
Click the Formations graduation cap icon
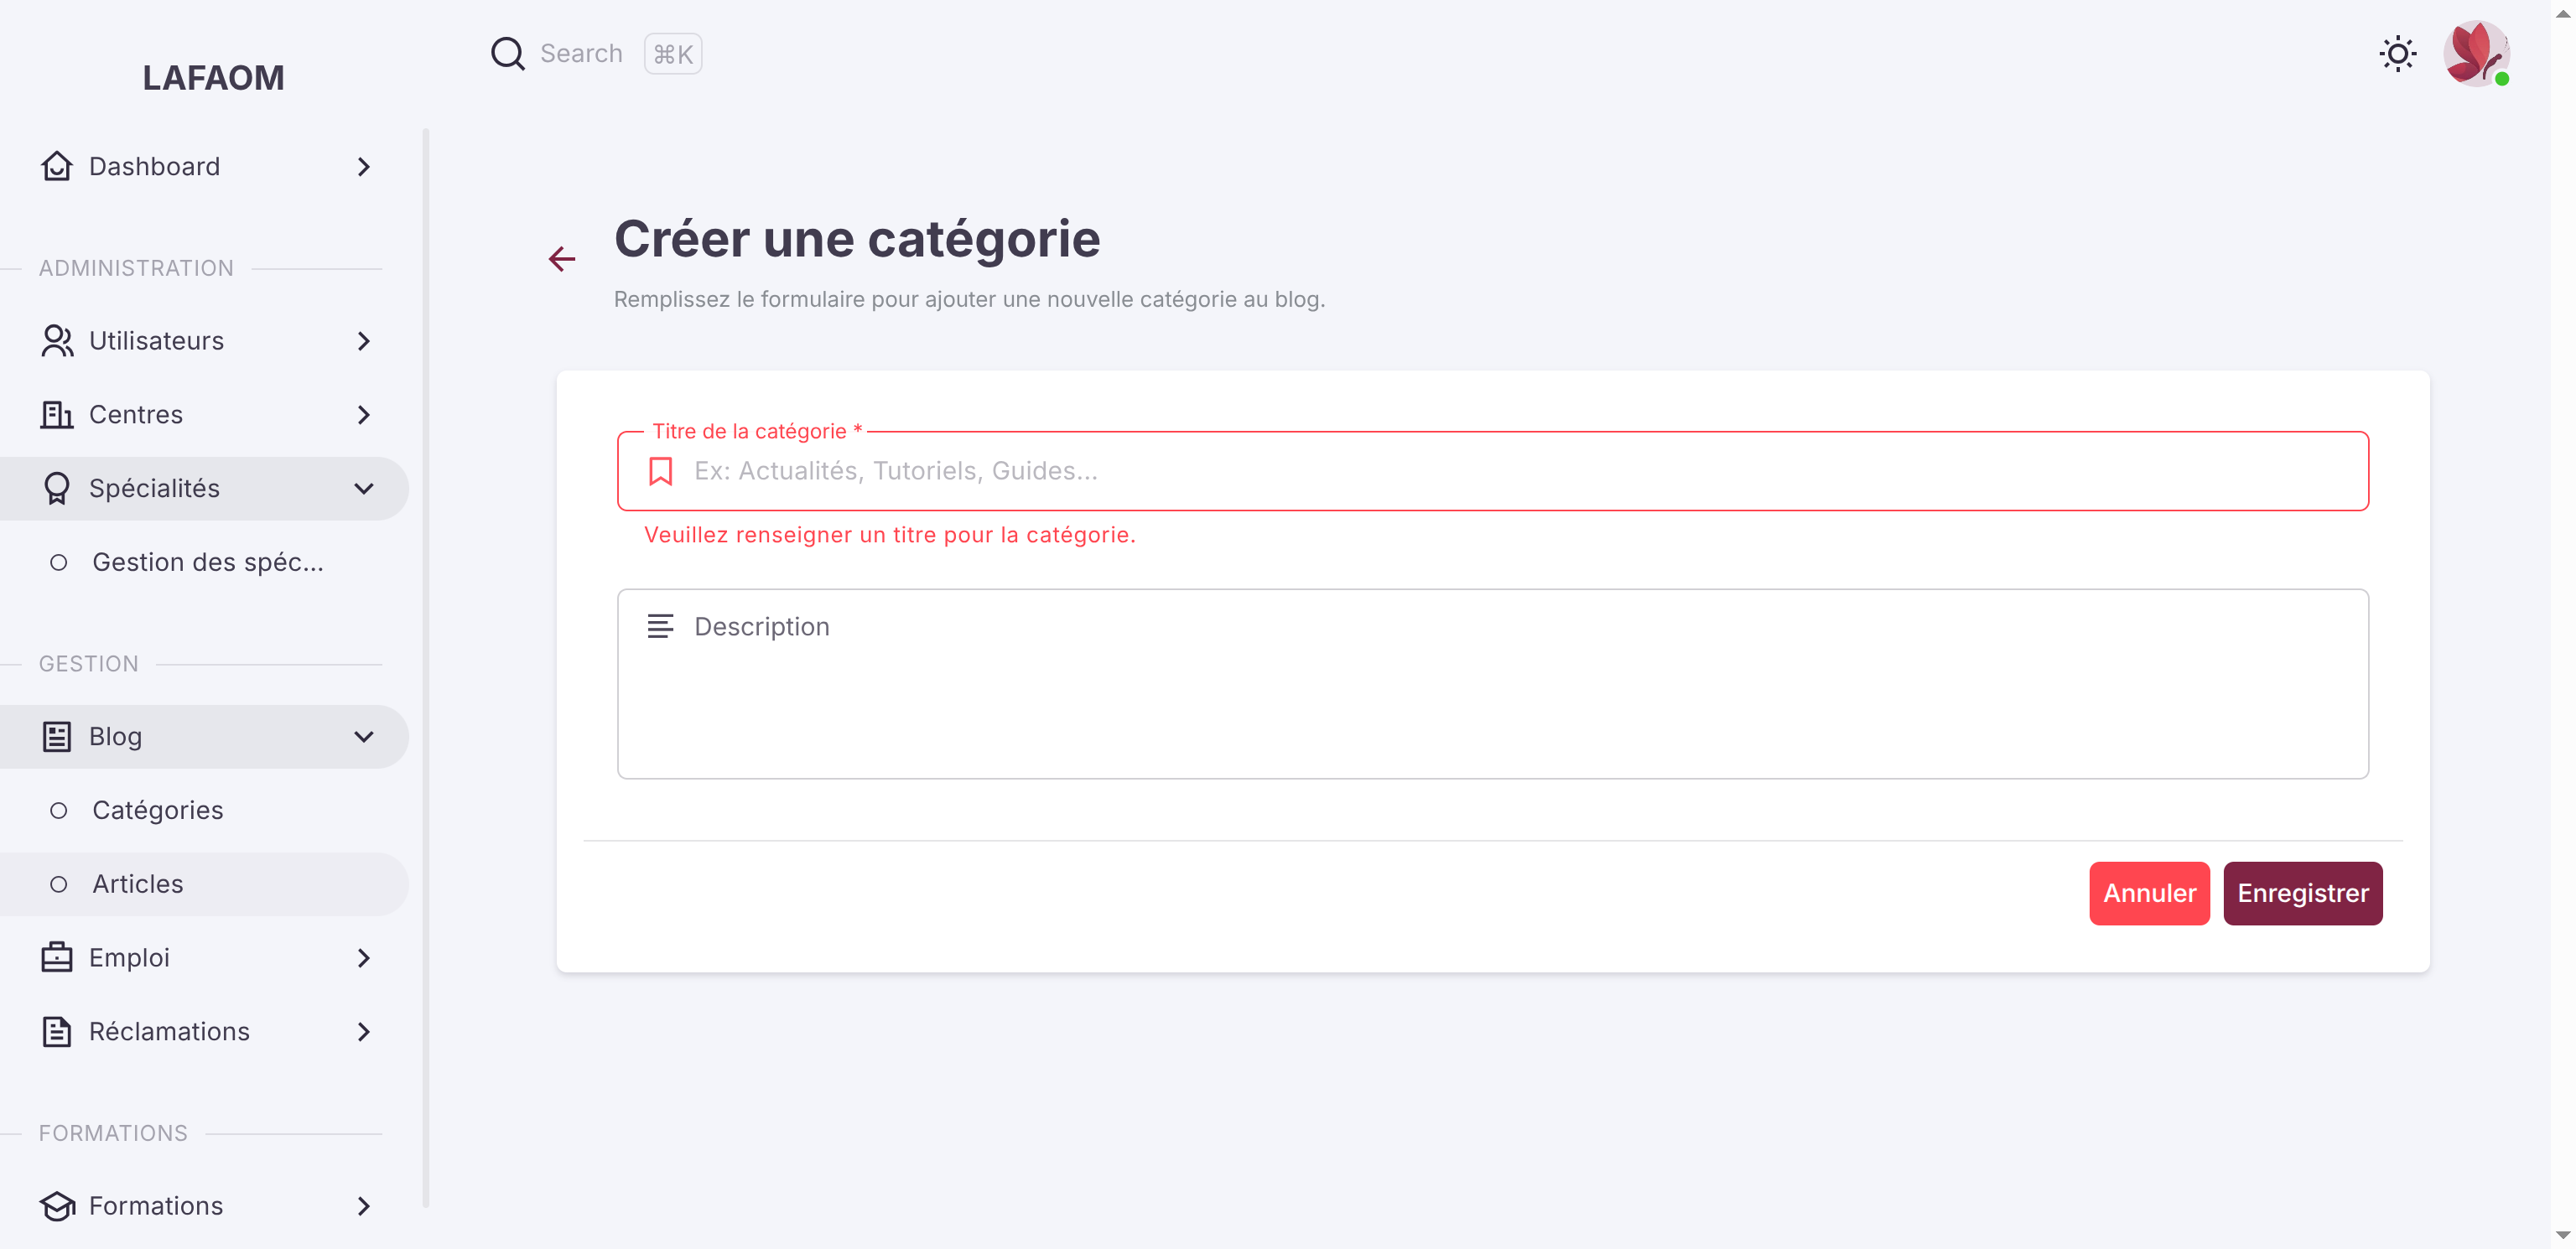(57, 1205)
